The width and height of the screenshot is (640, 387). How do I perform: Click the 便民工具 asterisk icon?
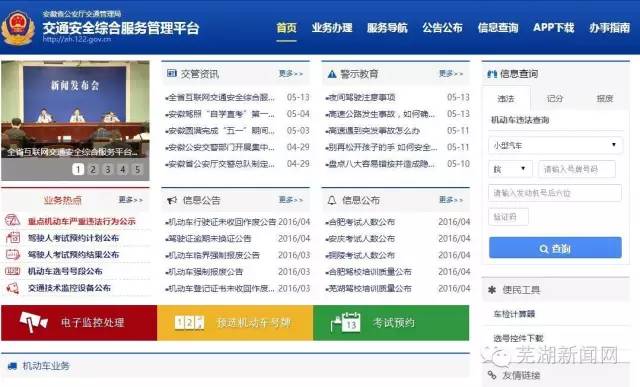pyautogui.click(x=492, y=290)
